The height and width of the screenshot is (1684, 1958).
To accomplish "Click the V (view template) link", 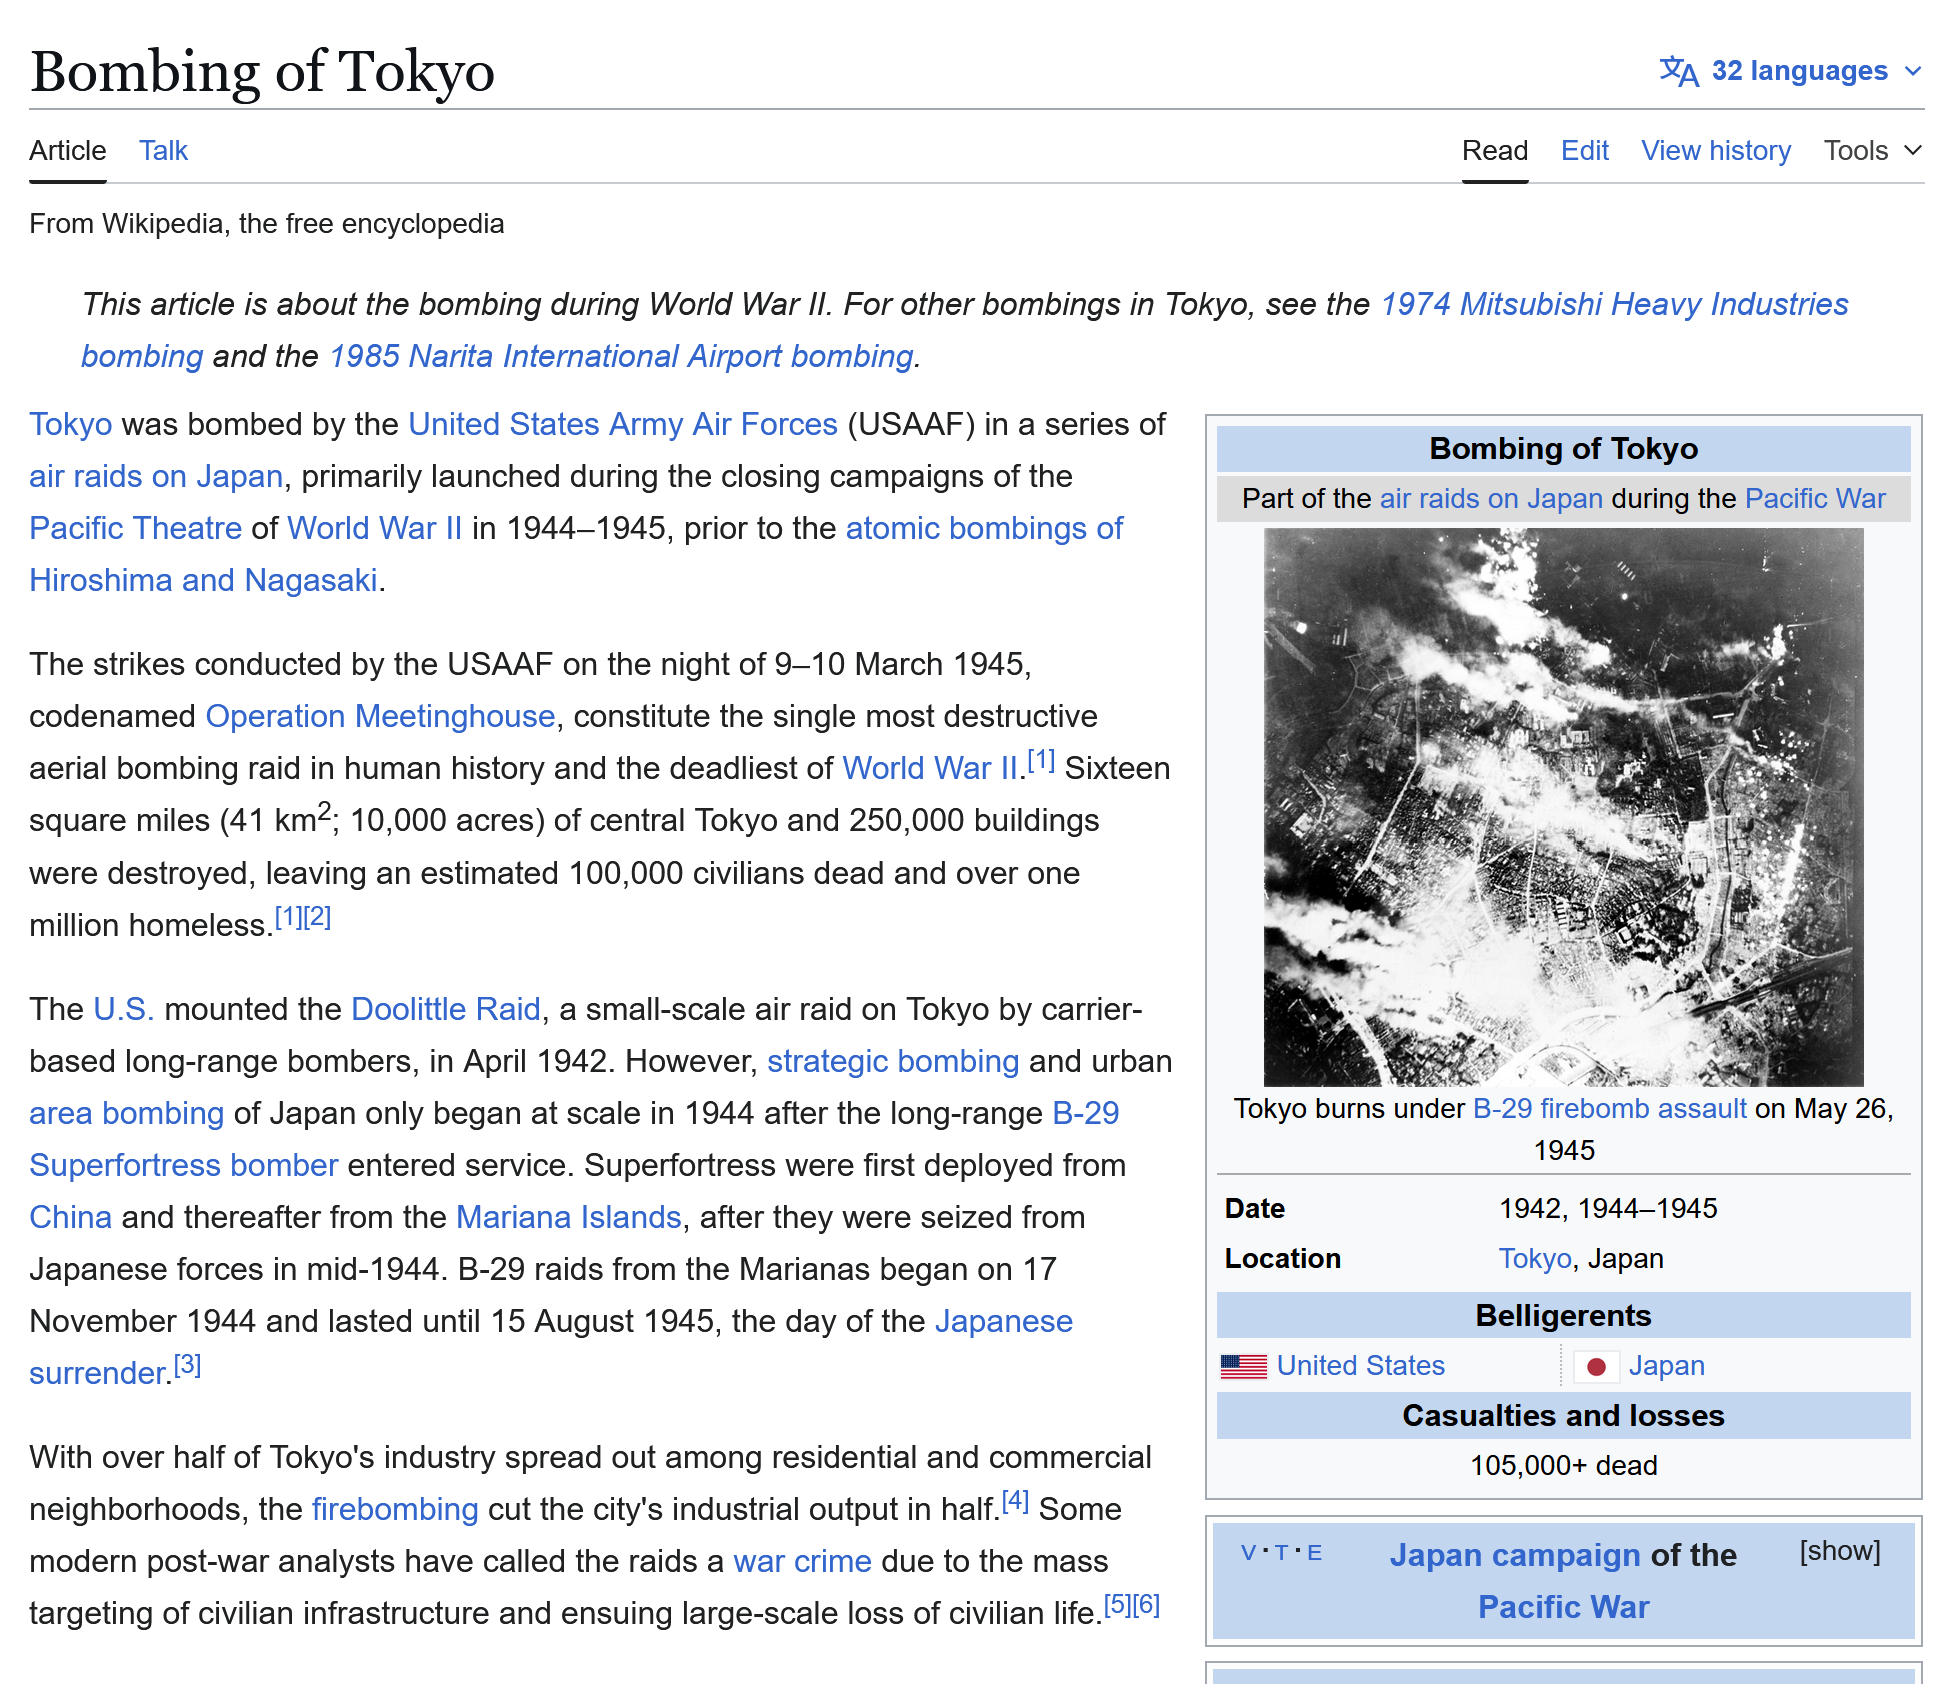I will tap(1248, 1553).
